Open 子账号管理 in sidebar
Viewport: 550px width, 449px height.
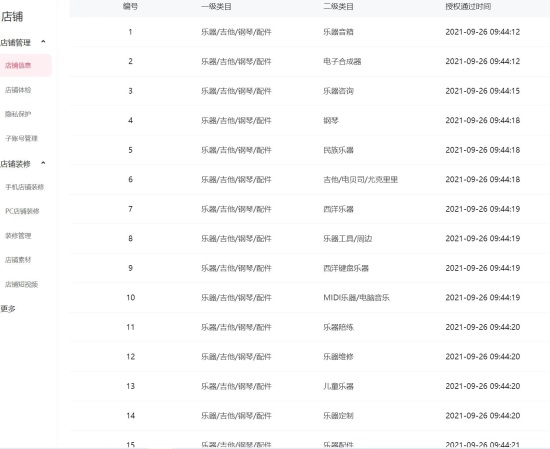pyautogui.click(x=21, y=138)
